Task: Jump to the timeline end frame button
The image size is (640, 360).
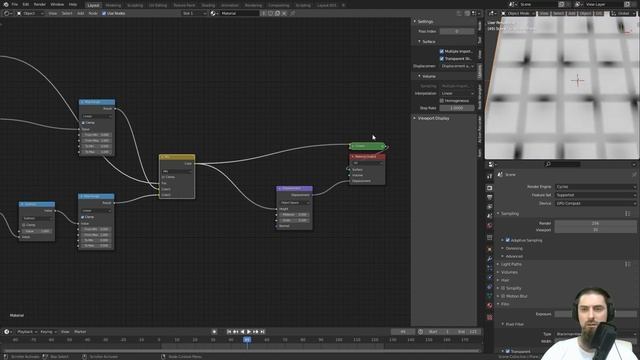Action: point(262,332)
